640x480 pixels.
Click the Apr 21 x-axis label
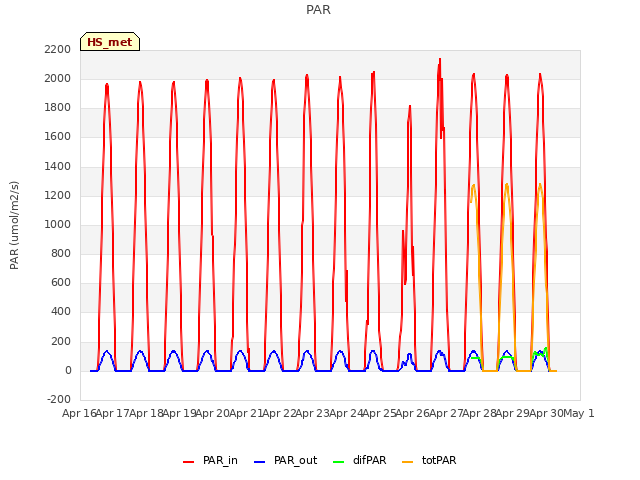246,413
